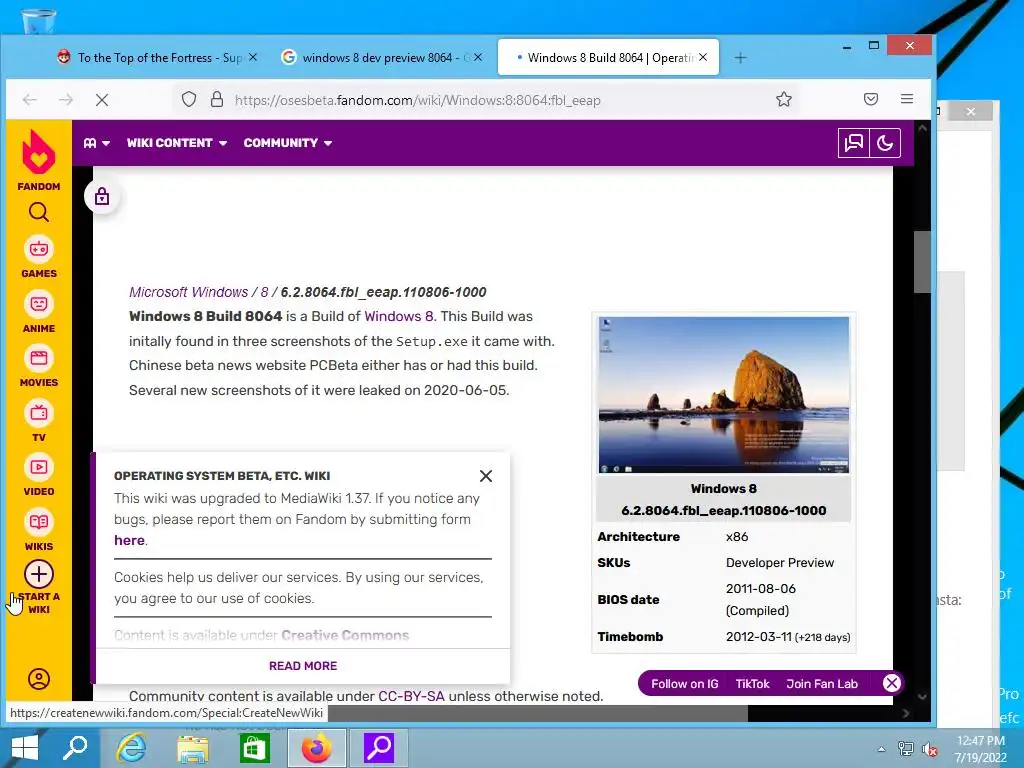Click the page vertical scrollbar thumb
1024x768 pixels.
pos(922,262)
